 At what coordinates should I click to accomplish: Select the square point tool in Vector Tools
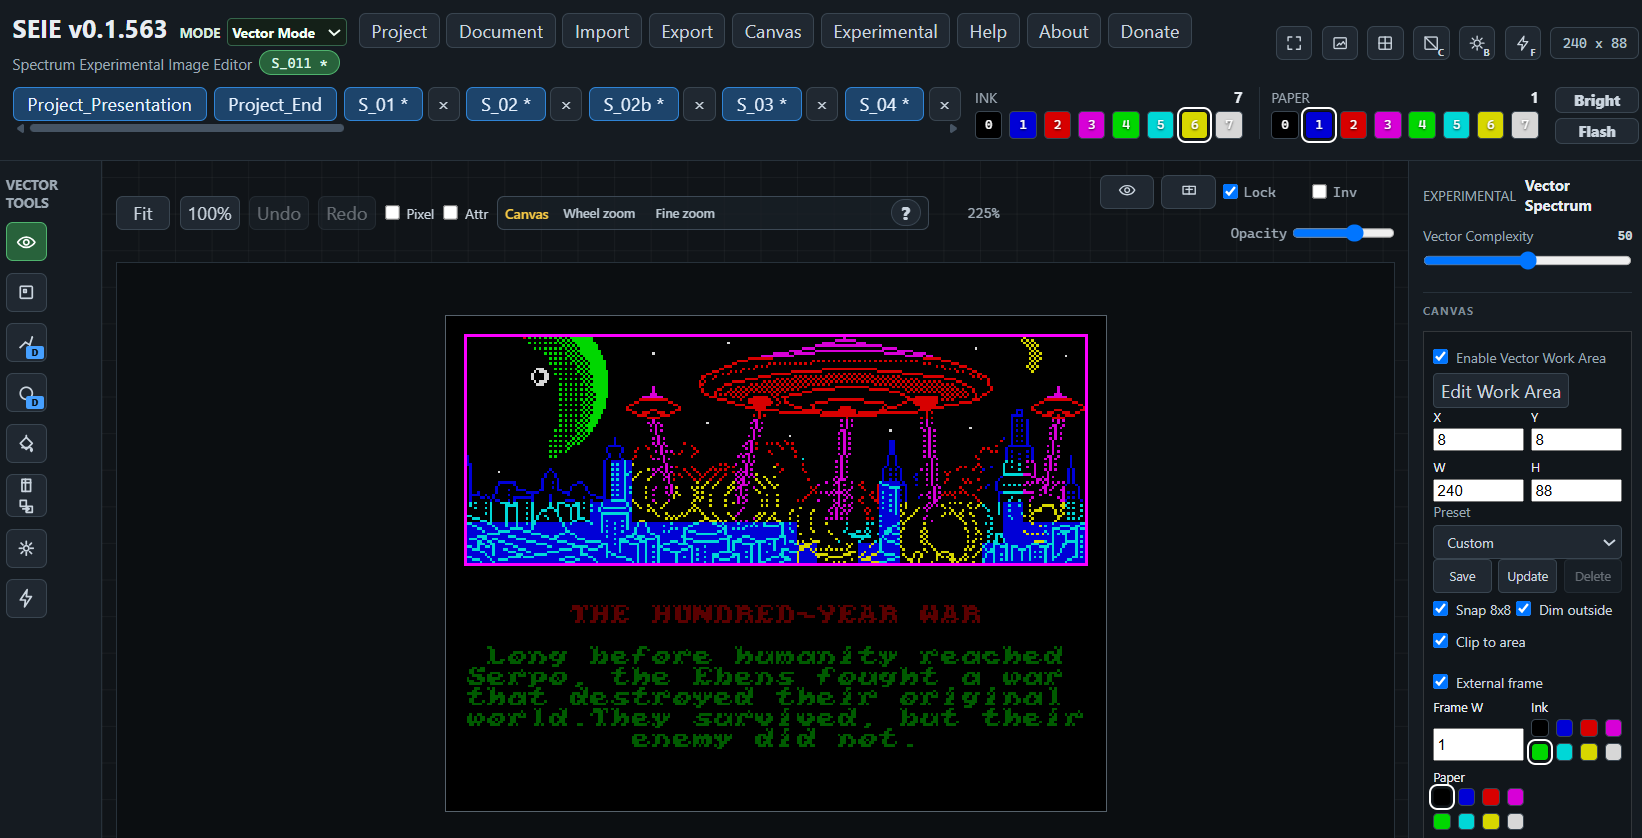pos(26,292)
